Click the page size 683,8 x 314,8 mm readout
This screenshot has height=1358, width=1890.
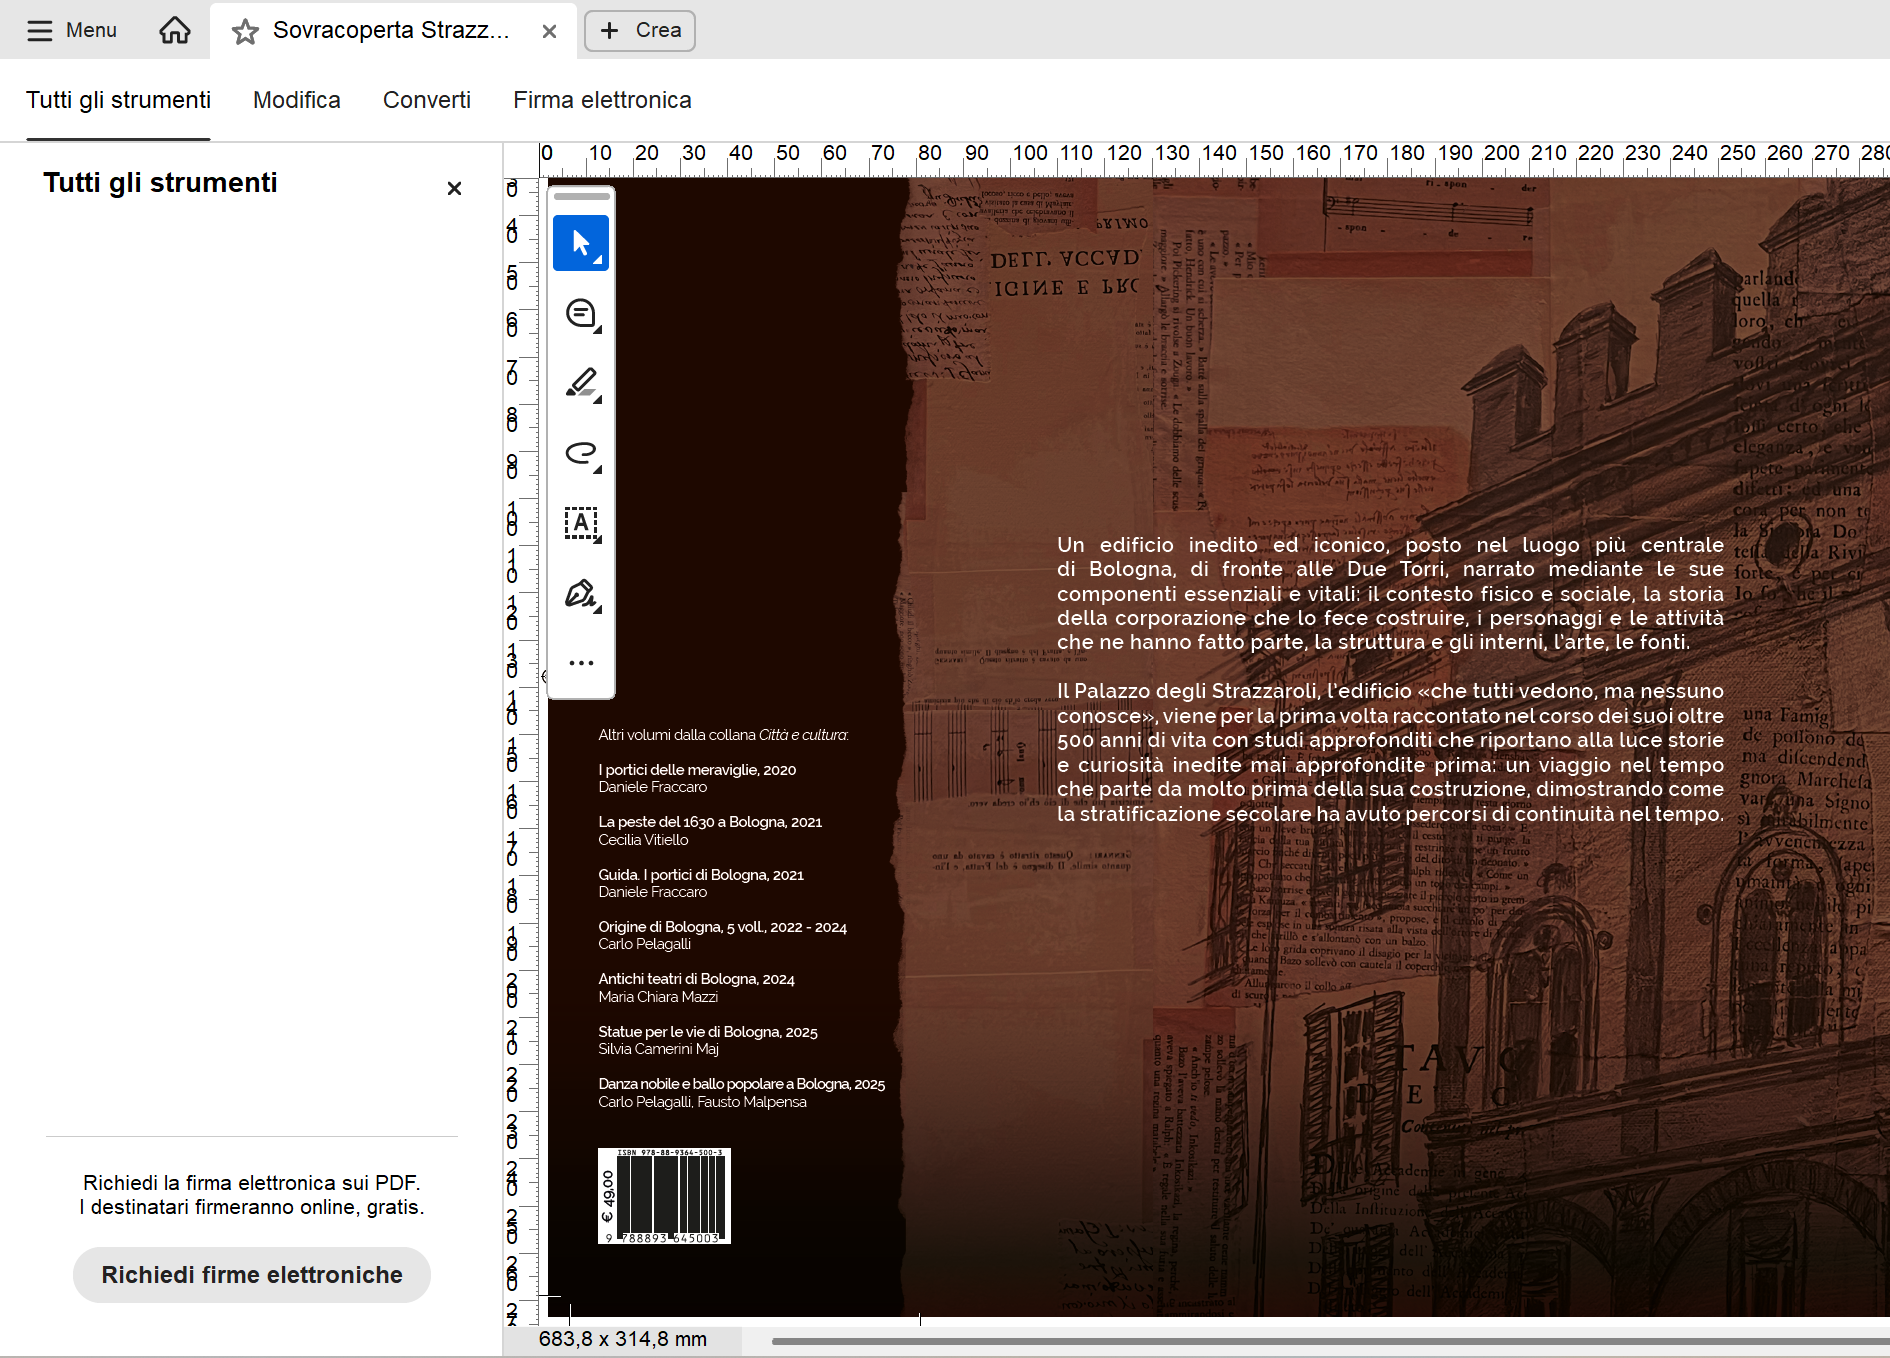(623, 1339)
